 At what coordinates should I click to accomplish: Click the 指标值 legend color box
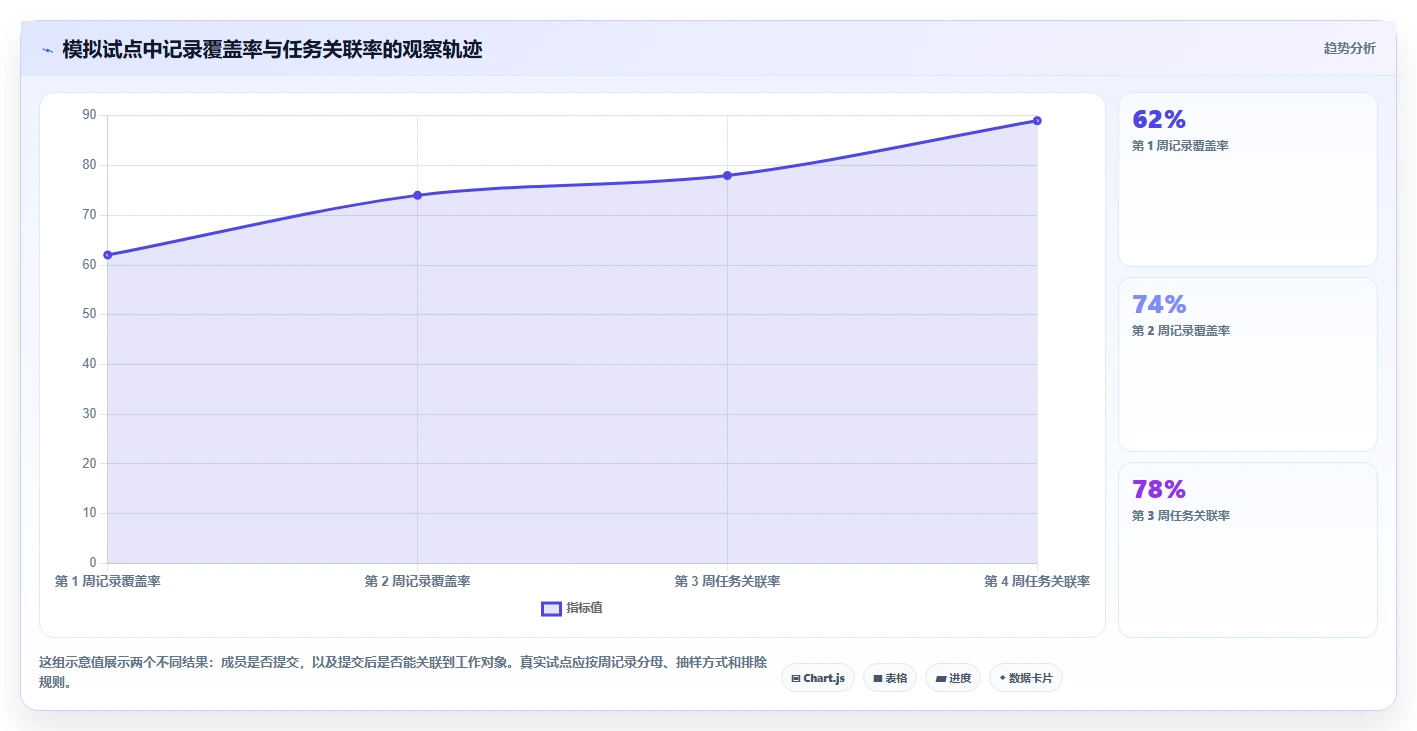tap(551, 608)
